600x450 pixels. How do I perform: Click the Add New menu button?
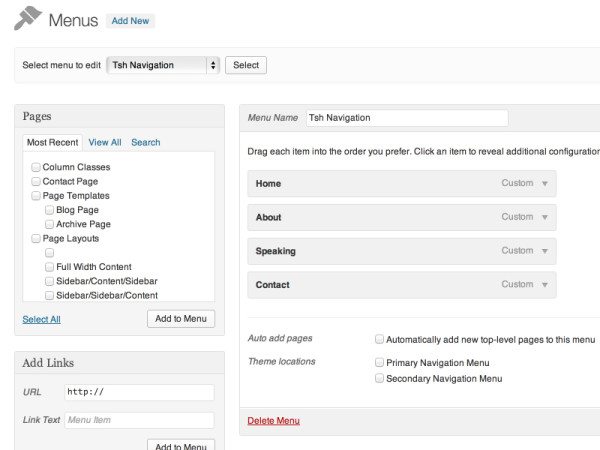[x=130, y=21]
